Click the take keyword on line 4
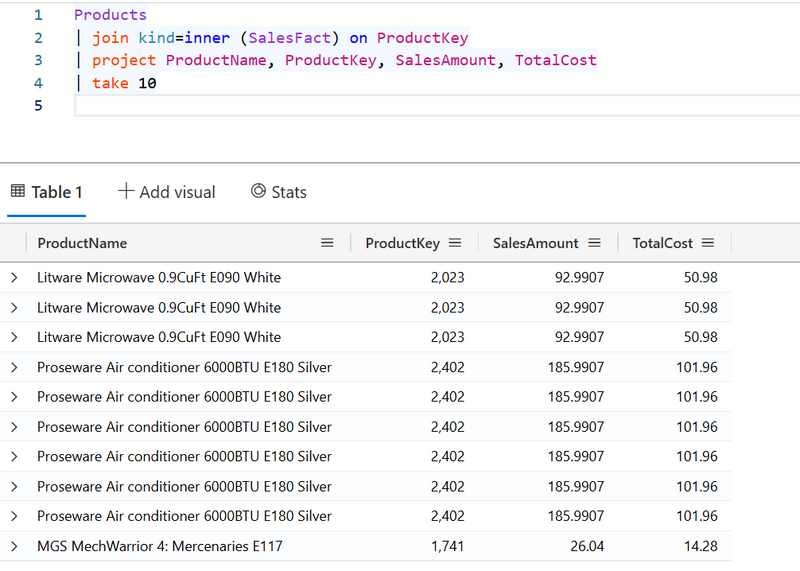This screenshot has height=571, width=800. tap(110, 83)
